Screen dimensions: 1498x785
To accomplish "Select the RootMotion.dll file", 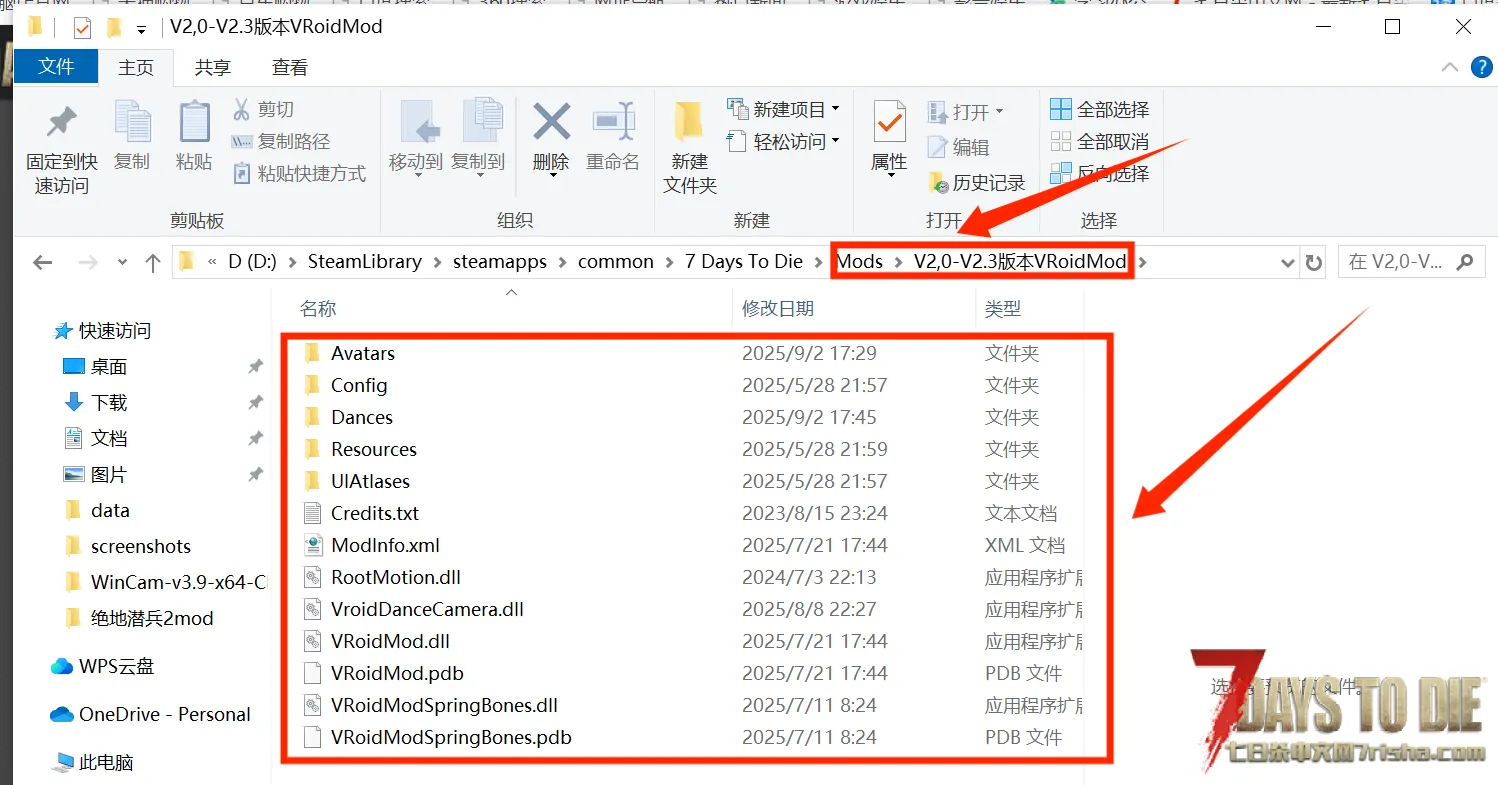I will 396,577.
